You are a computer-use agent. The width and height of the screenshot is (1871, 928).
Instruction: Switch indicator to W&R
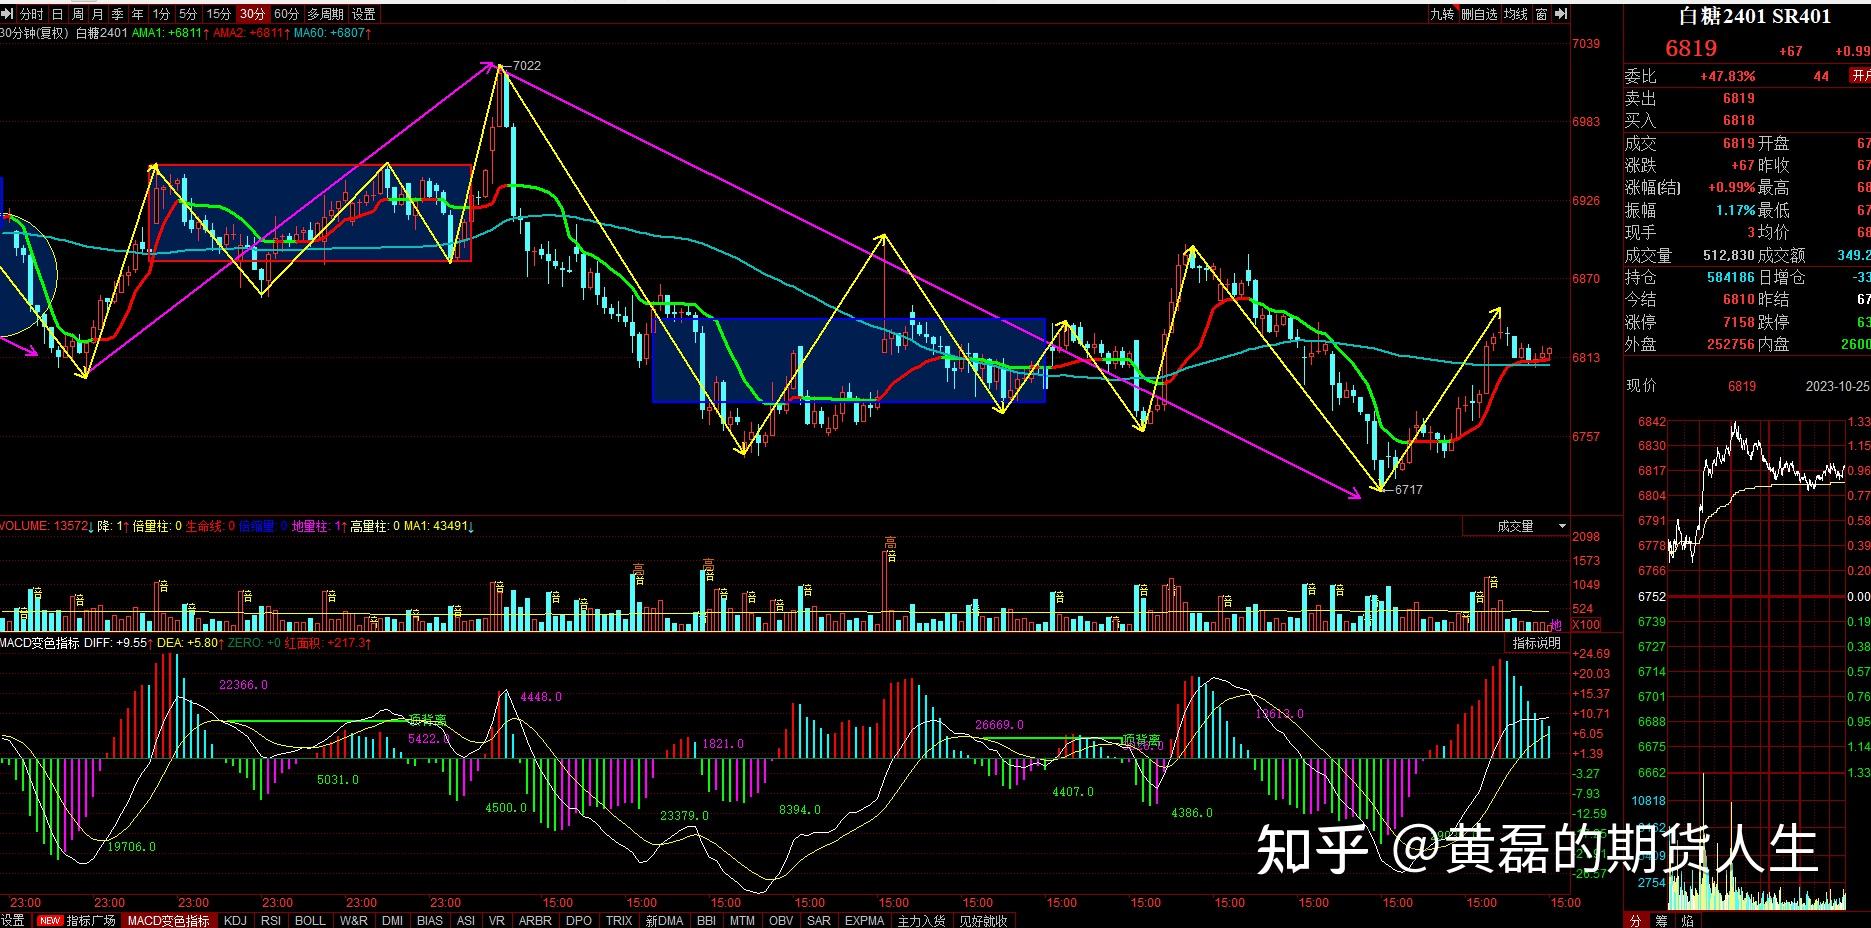(353, 920)
